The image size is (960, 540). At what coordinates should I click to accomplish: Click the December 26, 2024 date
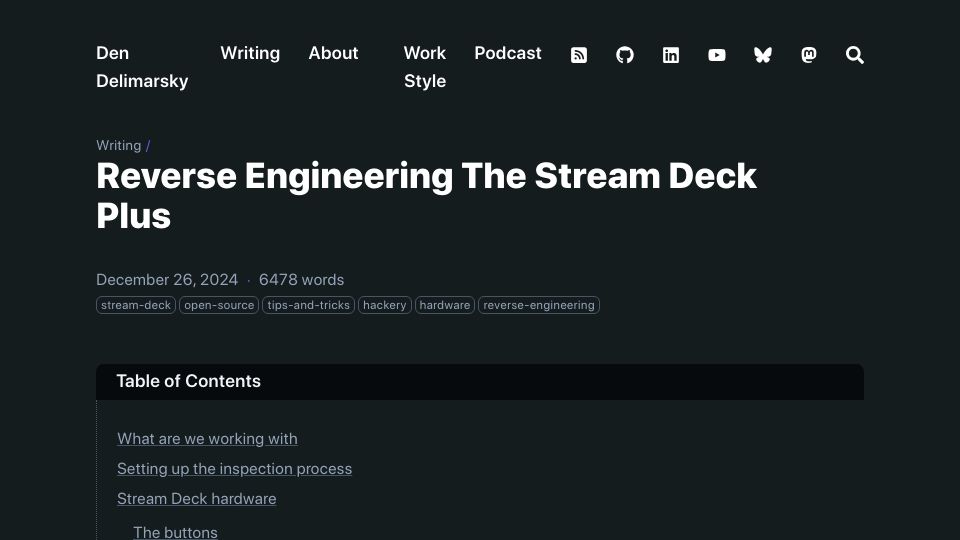click(x=167, y=280)
